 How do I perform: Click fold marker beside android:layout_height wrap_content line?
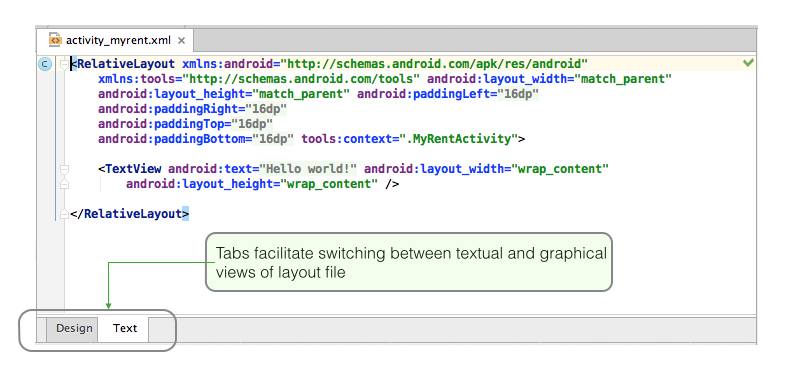(64, 184)
